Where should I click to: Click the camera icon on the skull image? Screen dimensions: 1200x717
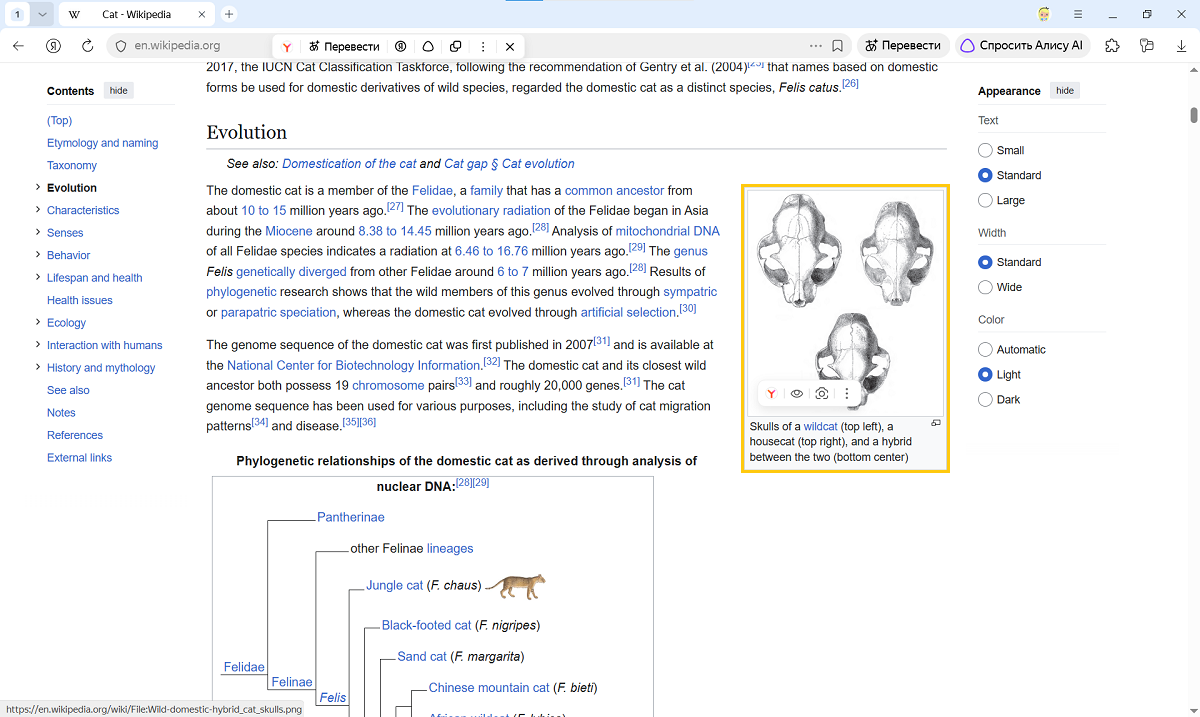822,394
